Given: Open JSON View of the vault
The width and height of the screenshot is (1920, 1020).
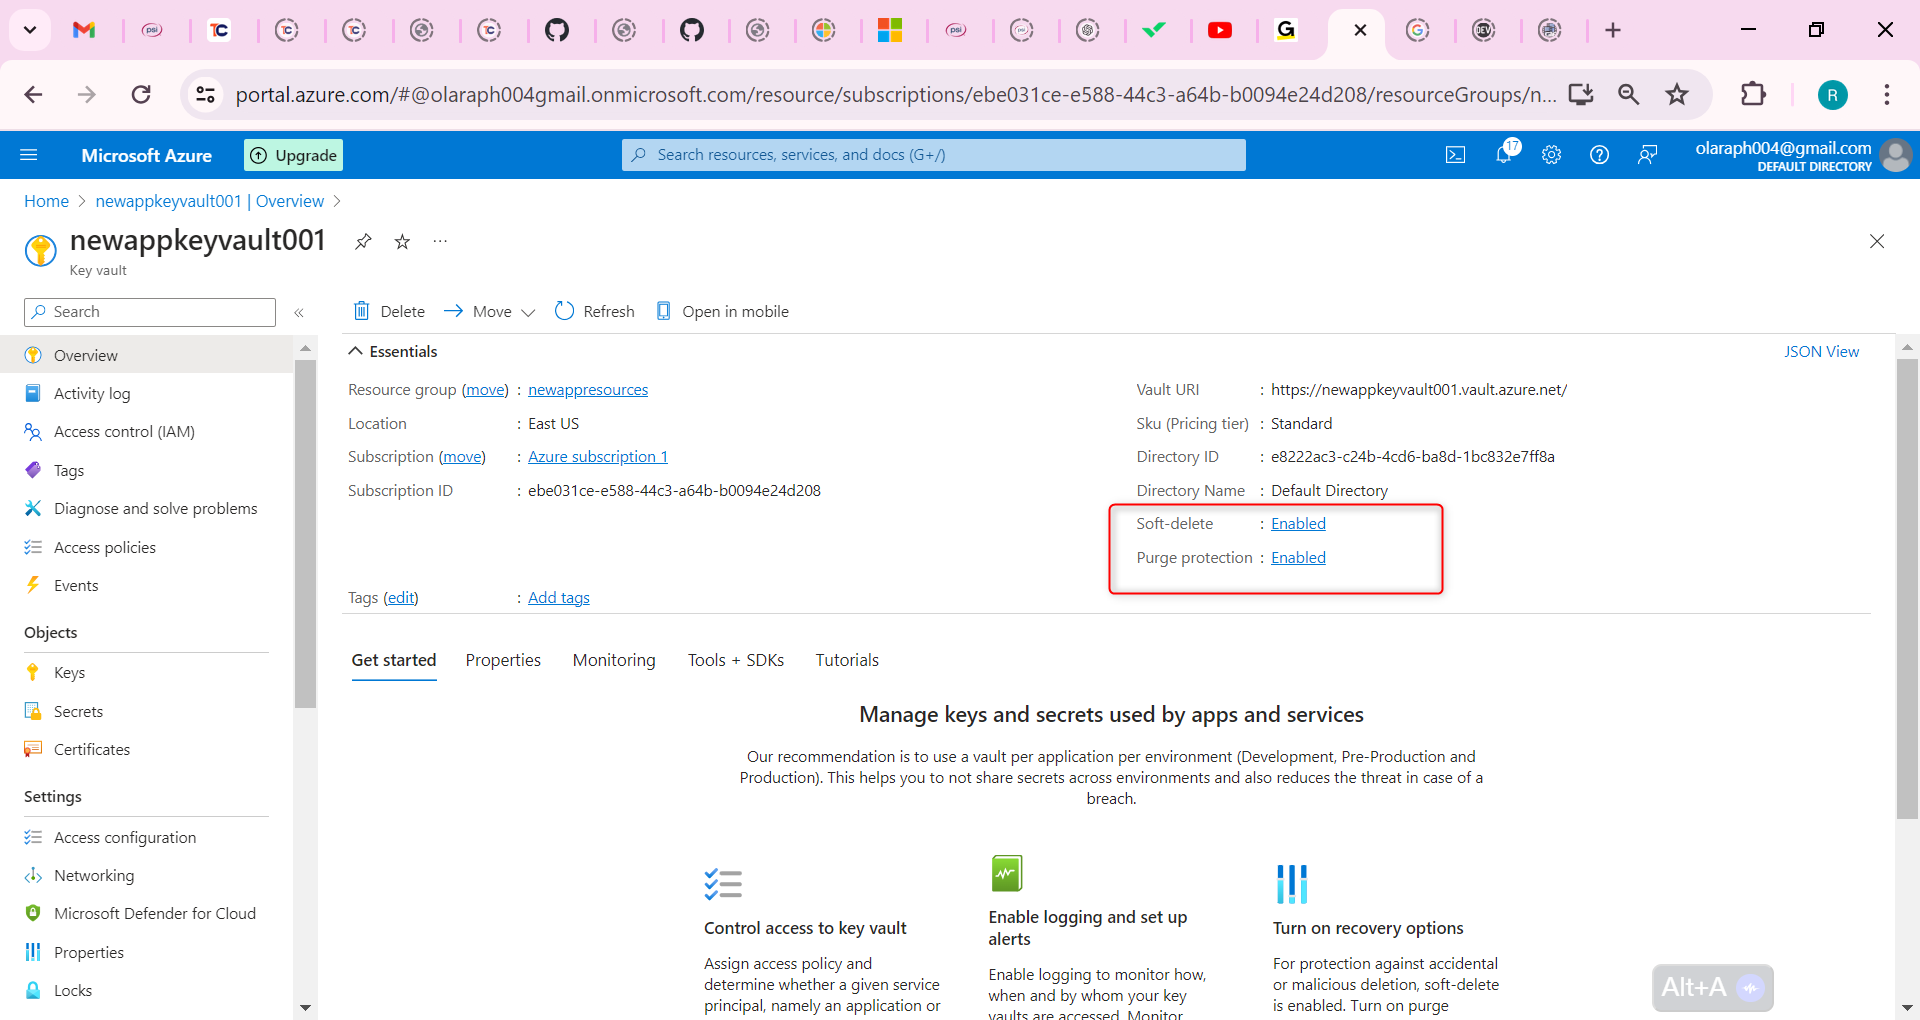Looking at the screenshot, I should pos(1821,351).
